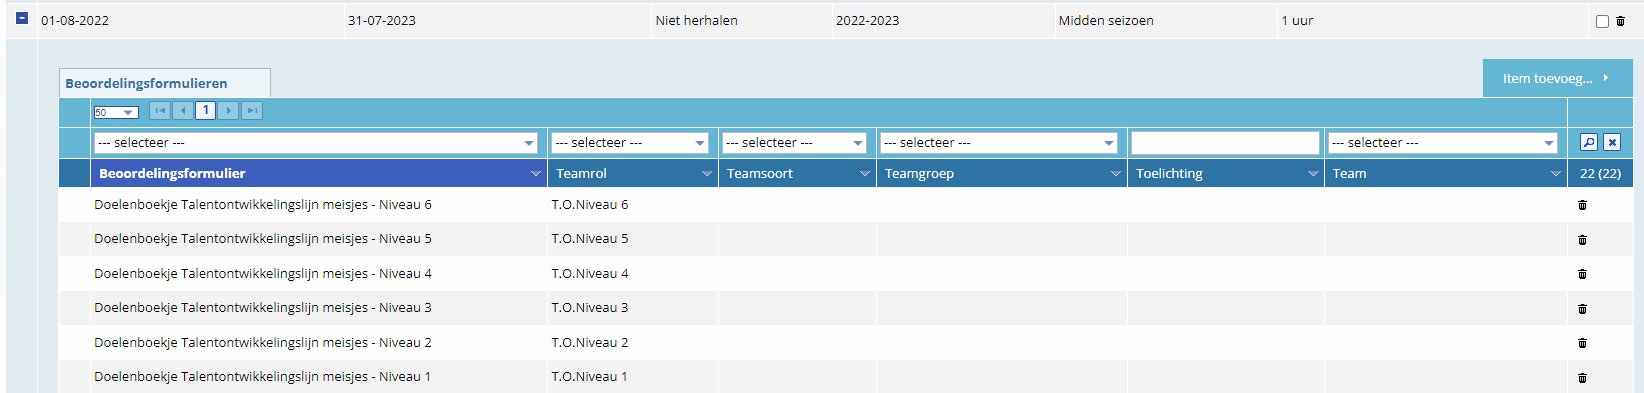Screen dimensions: 1644x393
Task: Click the T.O.Niveau 5 teamrol cell
Action: 590,238
